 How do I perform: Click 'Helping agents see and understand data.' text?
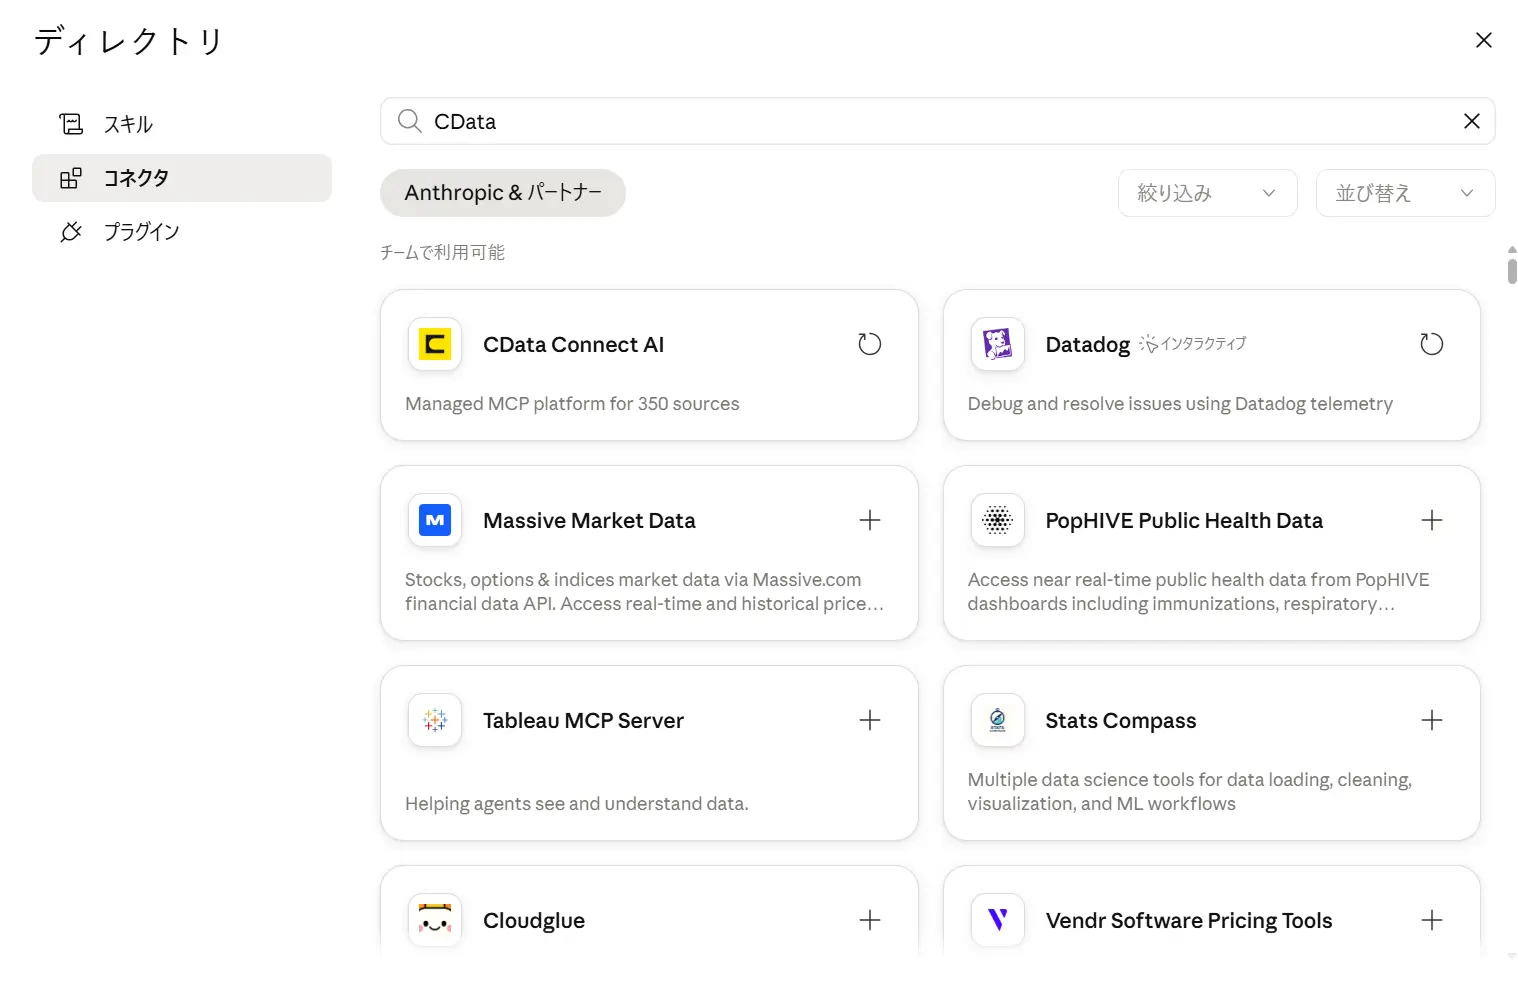pyautogui.click(x=576, y=804)
